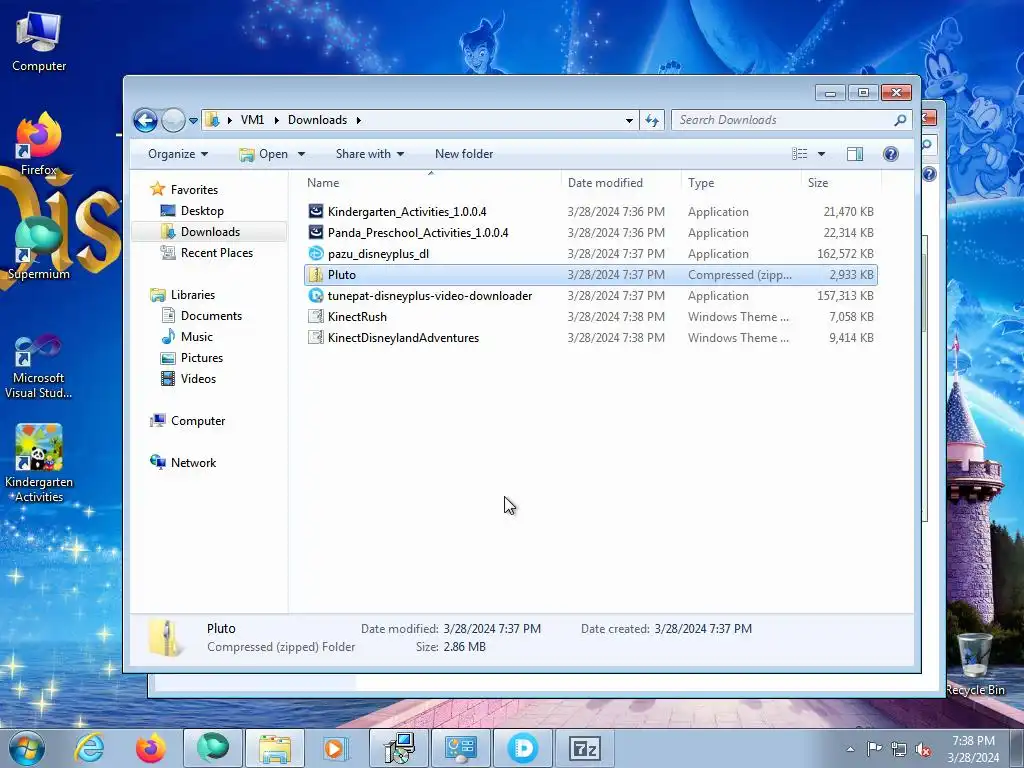Click Kindergarten Activities desktop shortcut
1024x768 pixels.
tap(39, 464)
